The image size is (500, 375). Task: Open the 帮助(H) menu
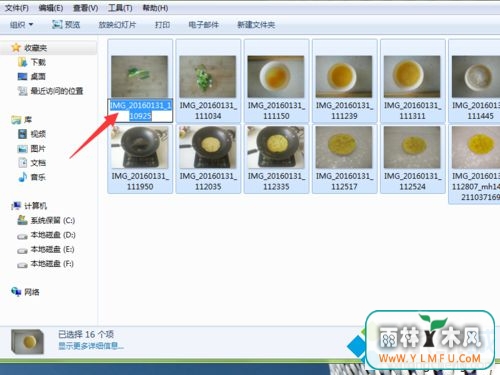155,8
